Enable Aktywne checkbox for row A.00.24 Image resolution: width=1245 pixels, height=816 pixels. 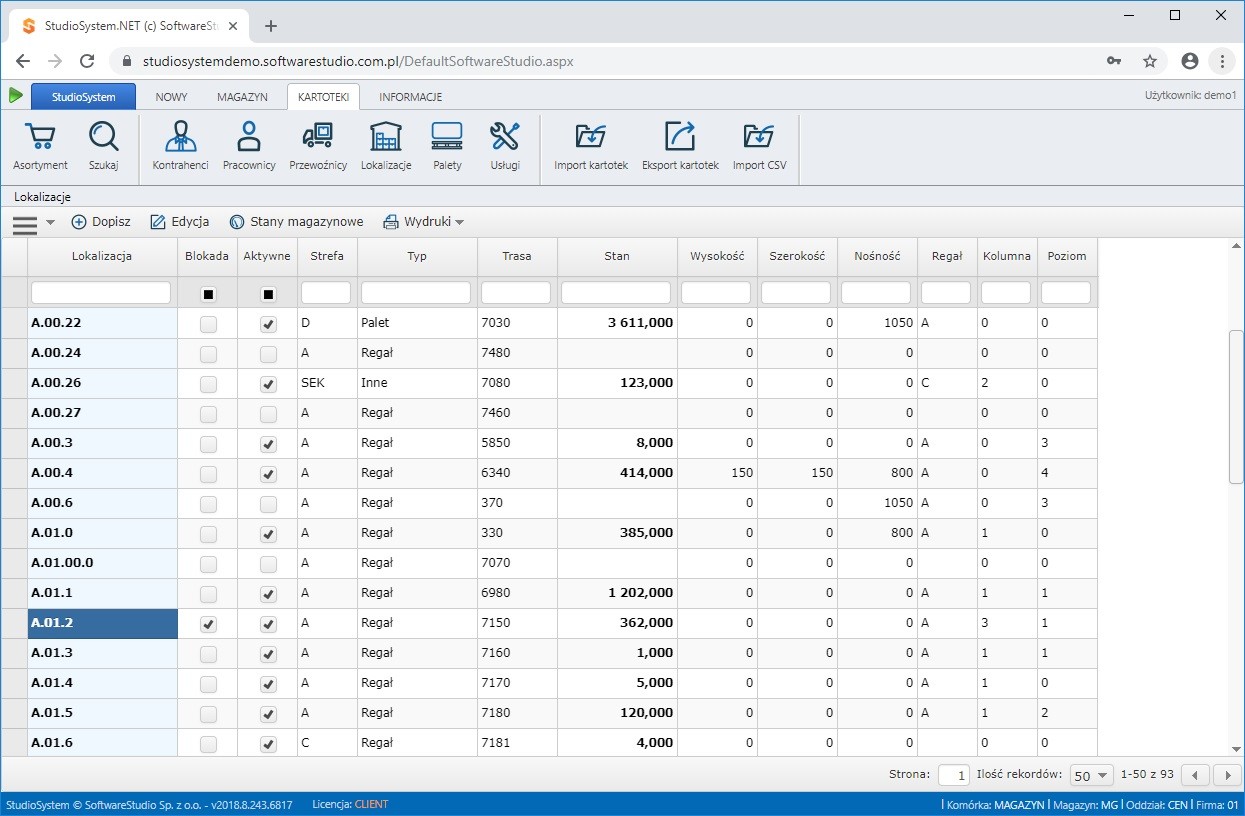tap(268, 354)
